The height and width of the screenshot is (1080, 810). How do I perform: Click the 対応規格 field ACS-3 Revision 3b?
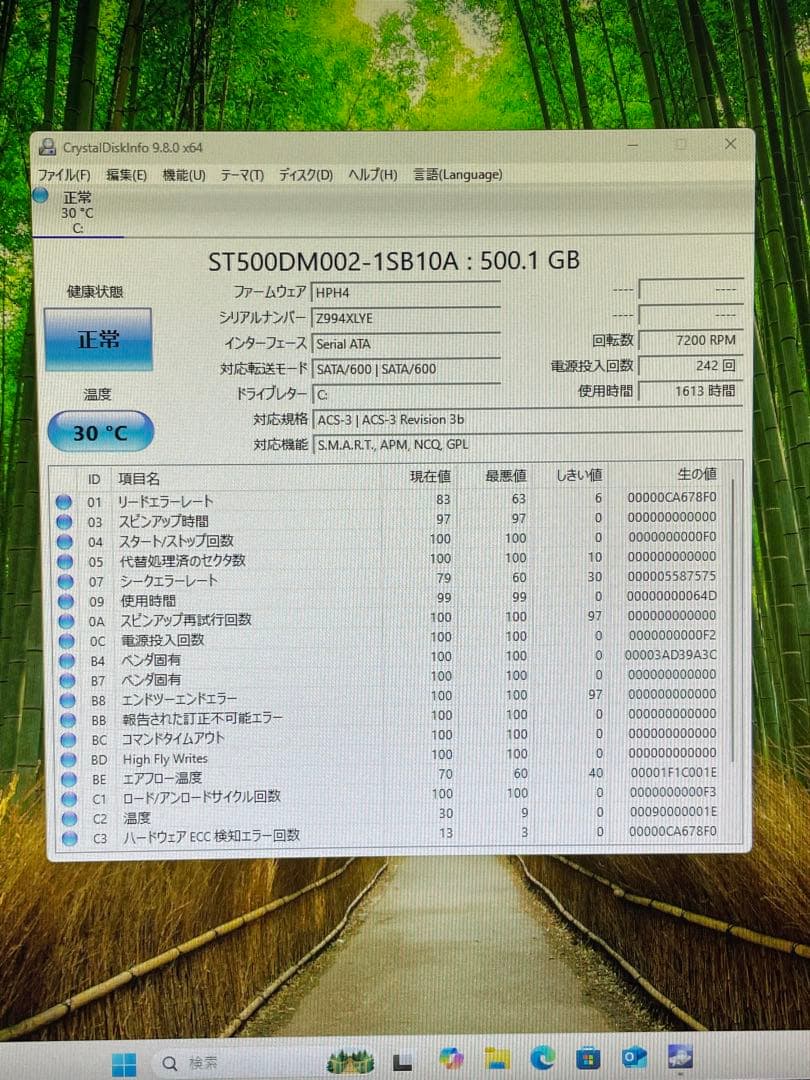(527, 419)
